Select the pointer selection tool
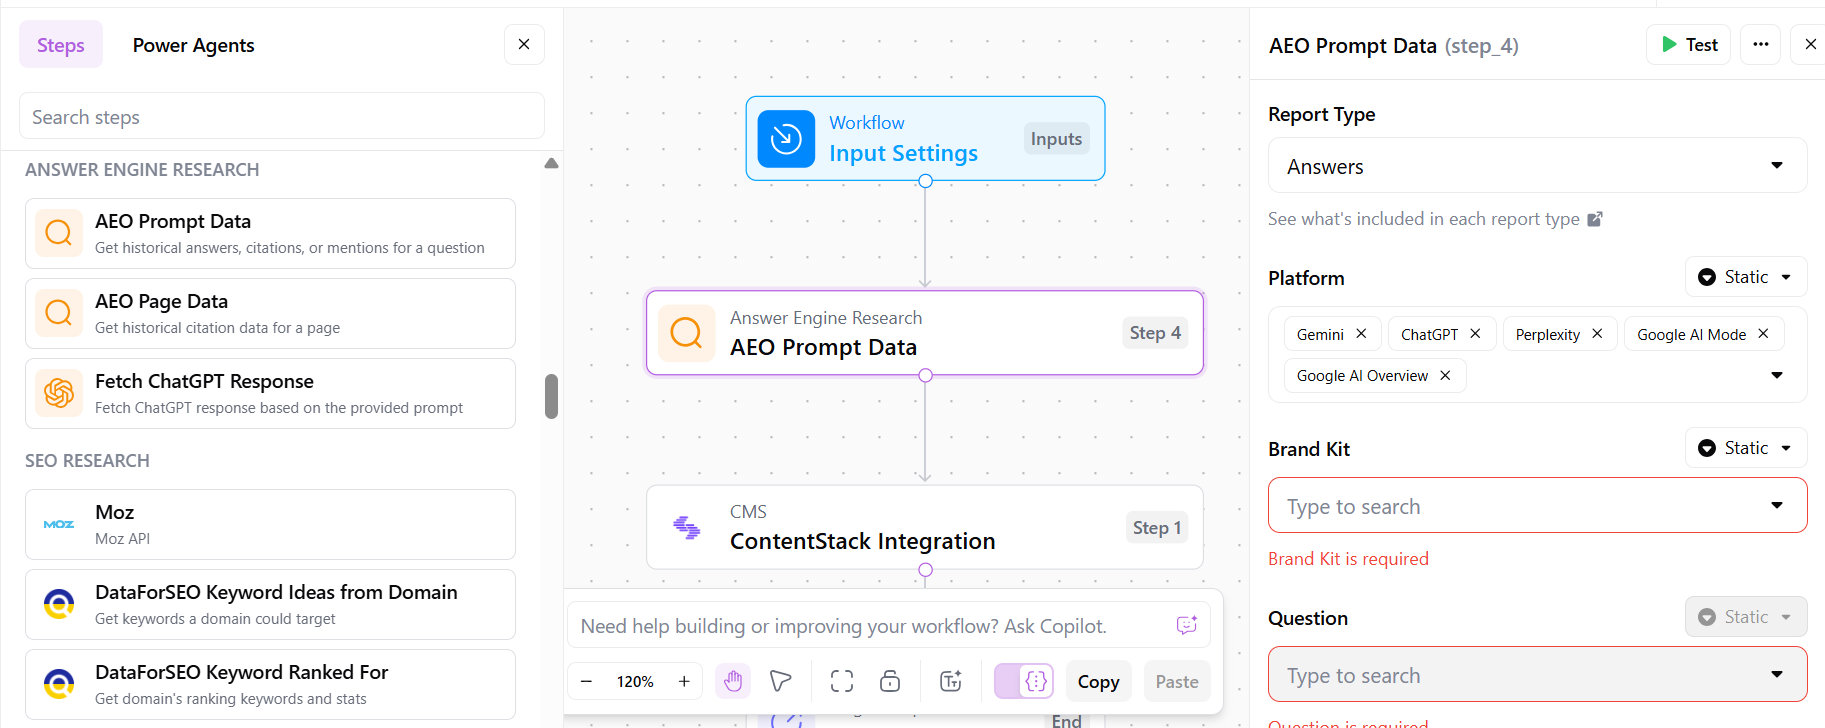 point(781,681)
